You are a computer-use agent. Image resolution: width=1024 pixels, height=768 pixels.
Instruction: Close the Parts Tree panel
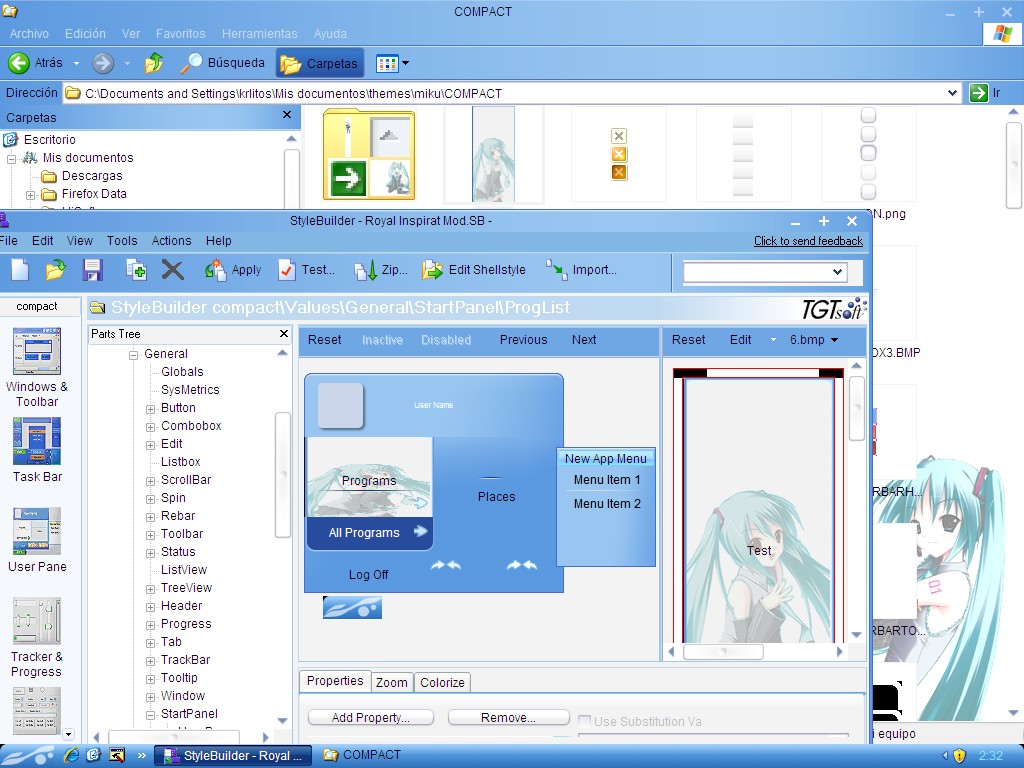click(x=284, y=334)
